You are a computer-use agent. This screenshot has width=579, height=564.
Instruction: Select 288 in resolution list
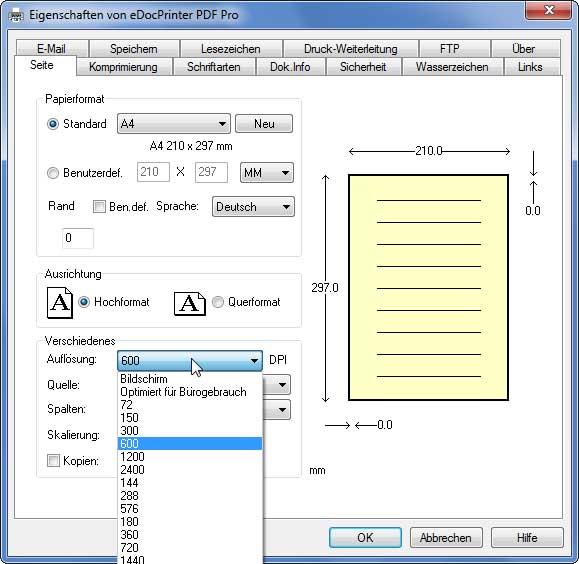pos(190,496)
